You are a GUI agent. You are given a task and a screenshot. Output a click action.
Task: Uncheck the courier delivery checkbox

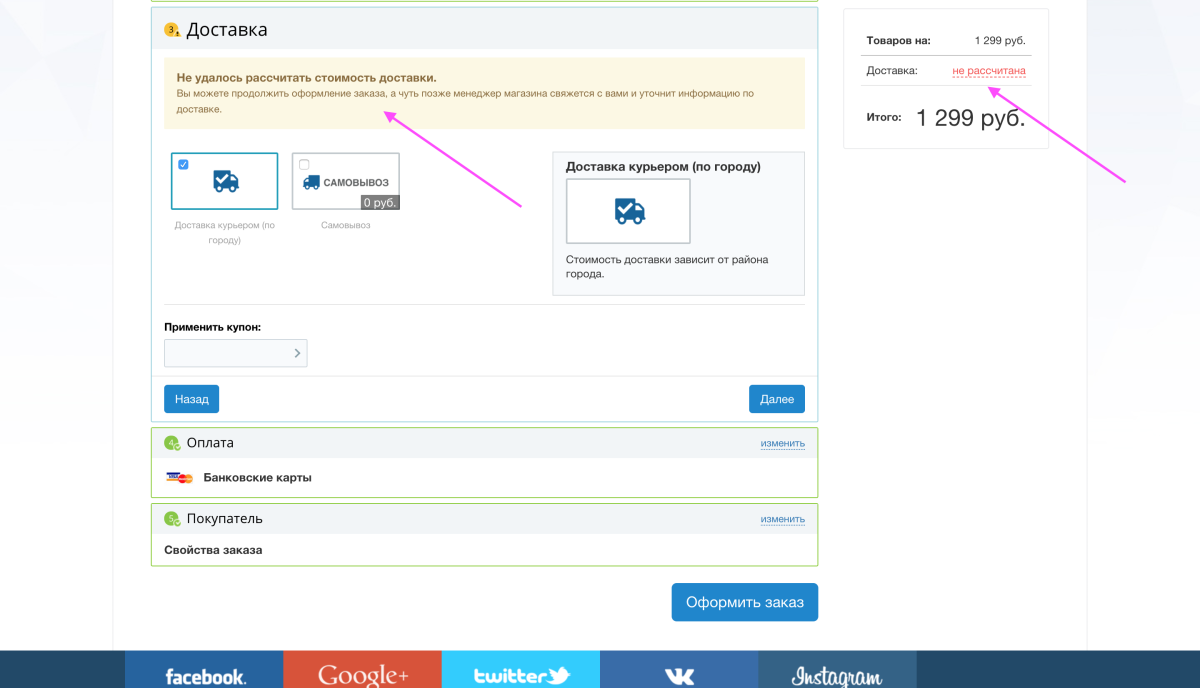tap(183, 165)
